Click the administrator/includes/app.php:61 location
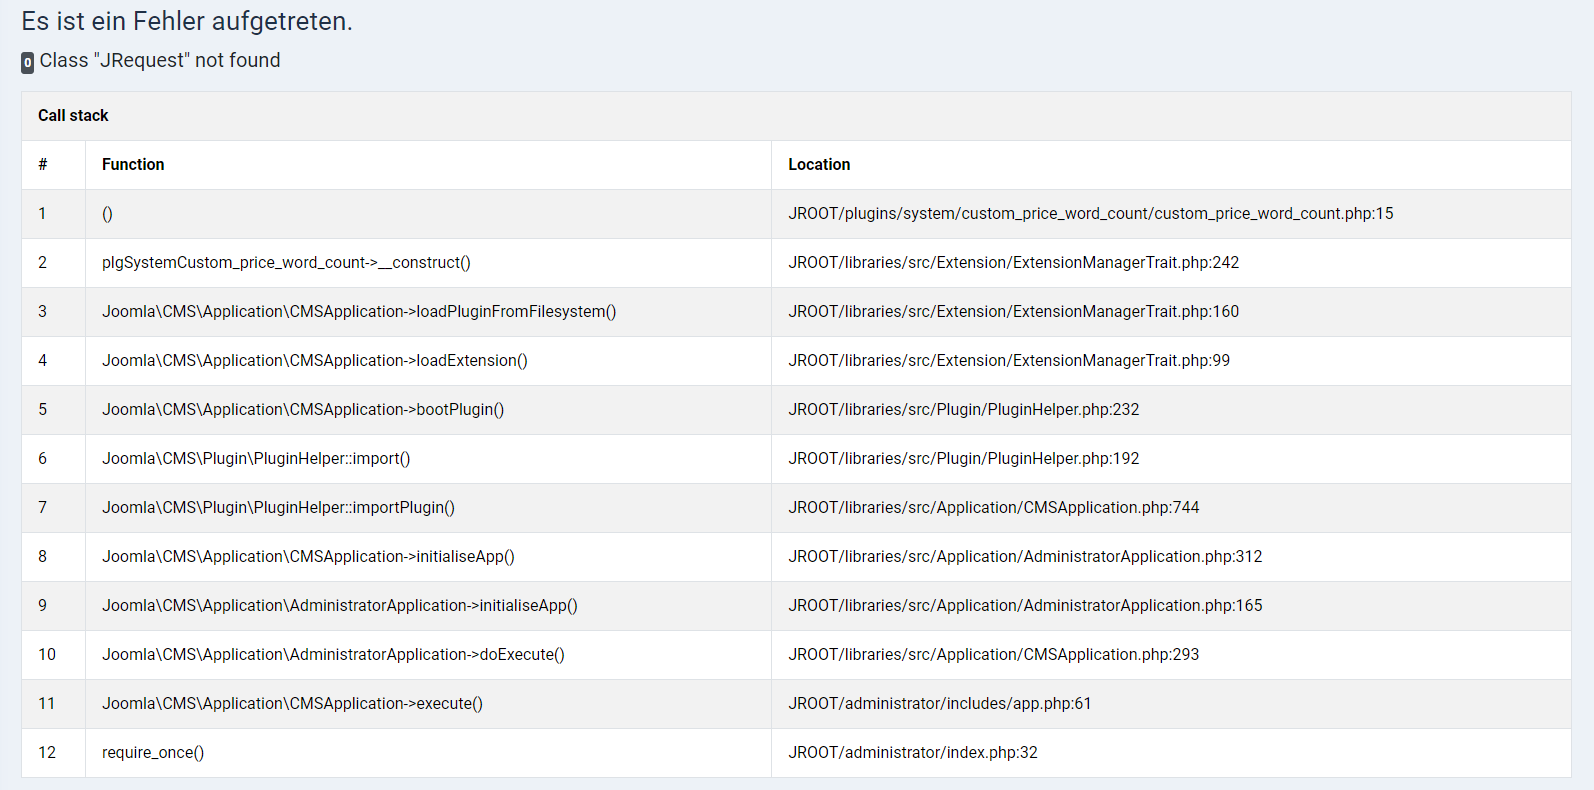Image resolution: width=1594 pixels, height=790 pixels. coord(939,704)
